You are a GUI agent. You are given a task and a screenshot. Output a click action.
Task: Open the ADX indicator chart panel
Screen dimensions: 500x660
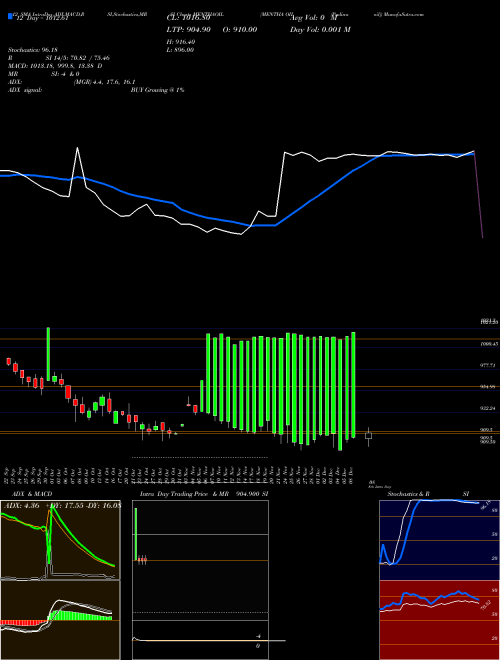pos(60,540)
